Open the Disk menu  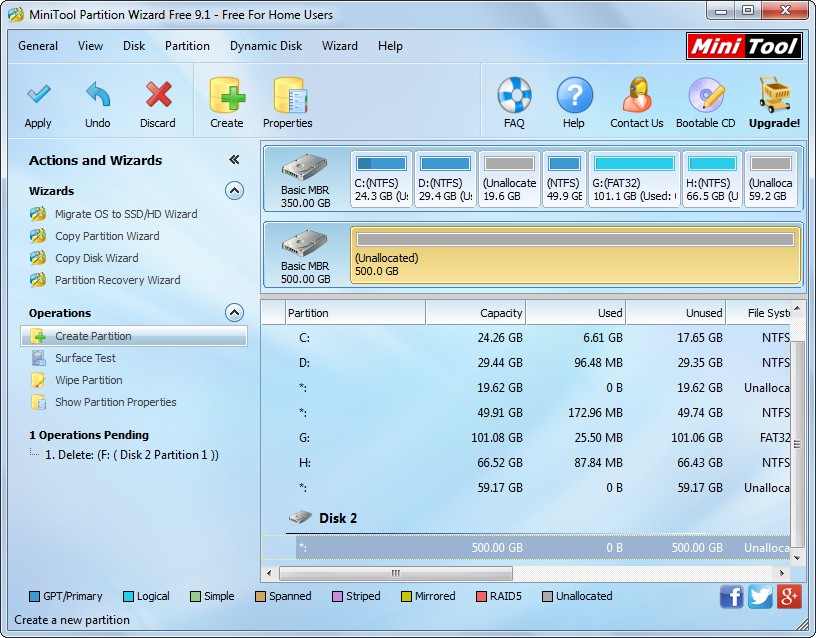134,46
